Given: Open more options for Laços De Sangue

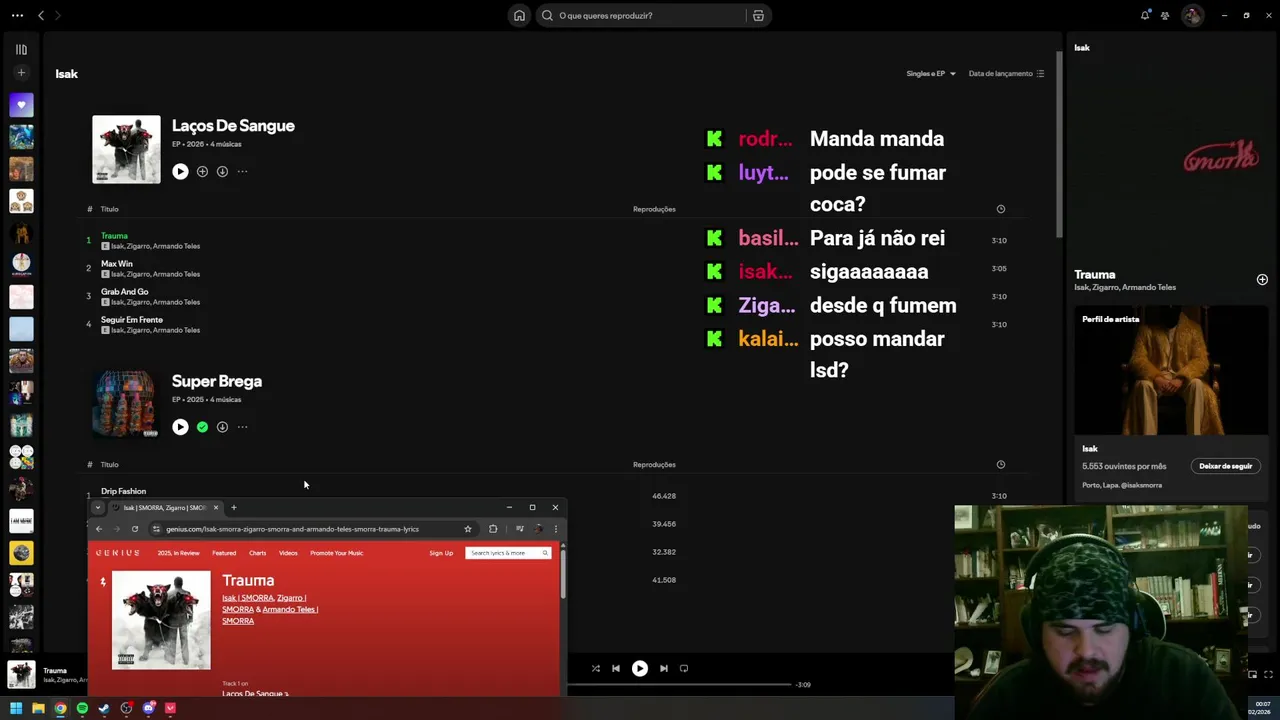Looking at the screenshot, I should click(x=242, y=171).
